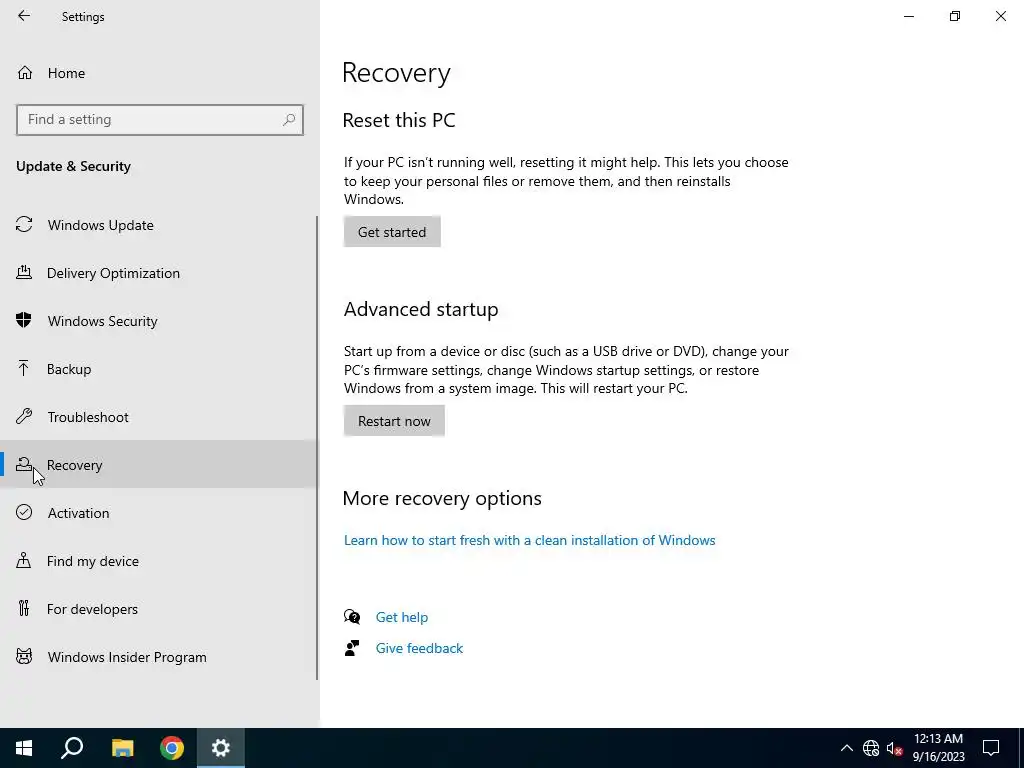Screen dimensions: 1024x768
Task: Open For developers settings
Action: pos(92,609)
